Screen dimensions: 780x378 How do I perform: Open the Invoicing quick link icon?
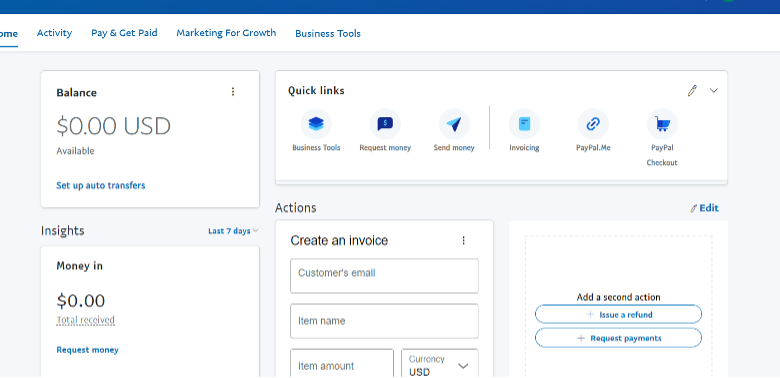click(x=524, y=124)
